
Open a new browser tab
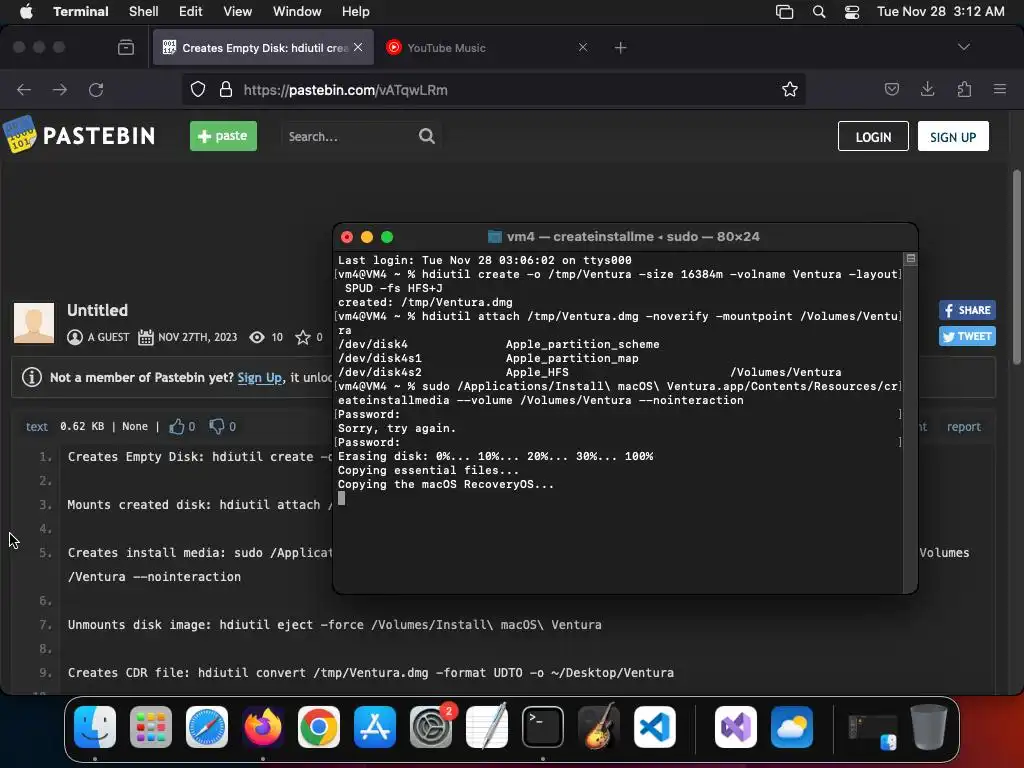620,48
